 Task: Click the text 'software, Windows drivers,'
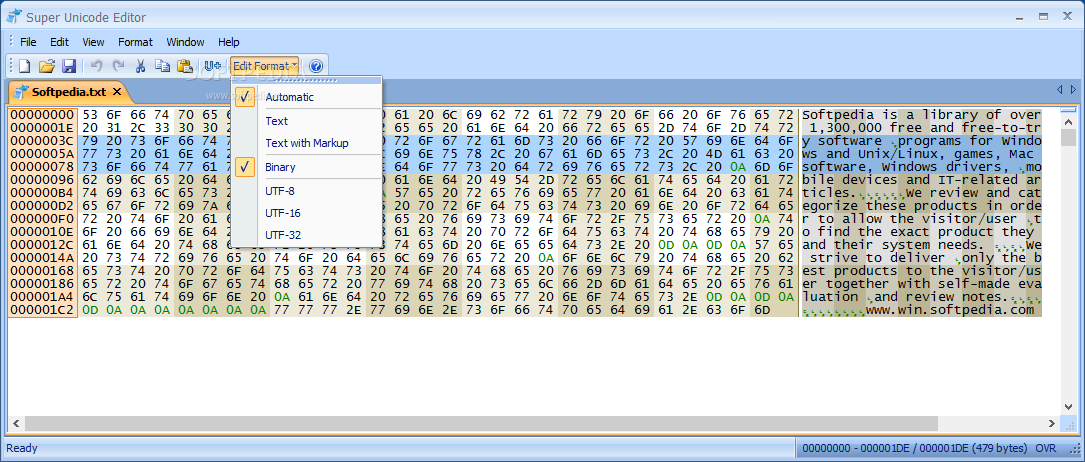click(904, 167)
